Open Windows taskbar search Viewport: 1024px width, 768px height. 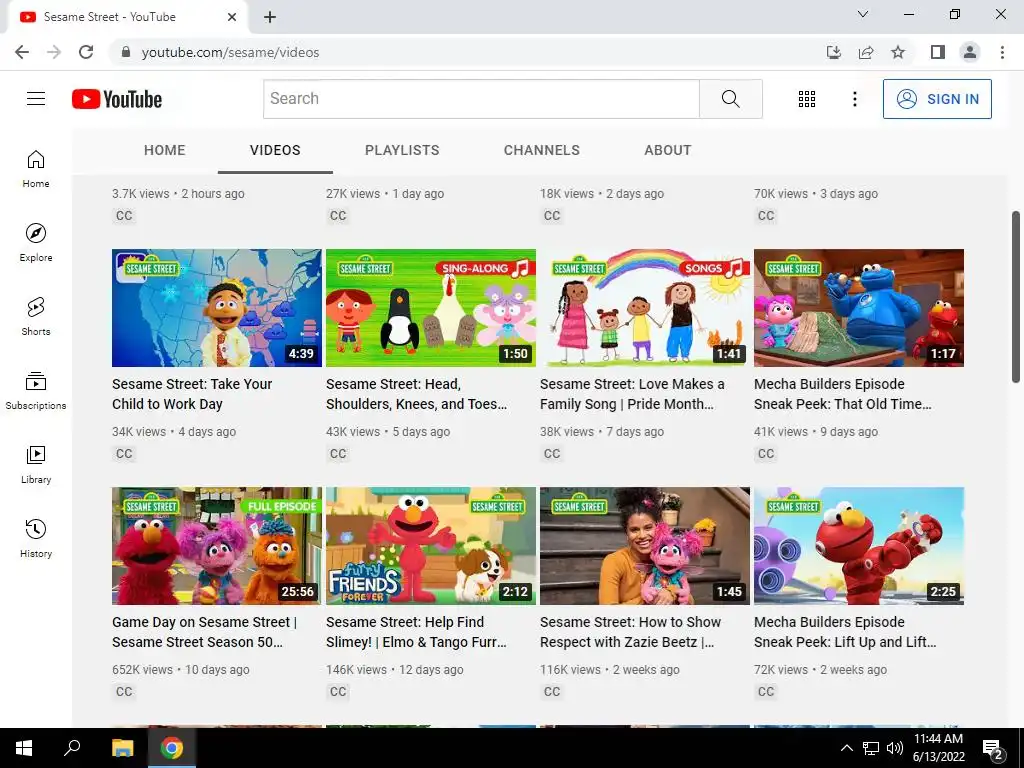tap(72, 748)
